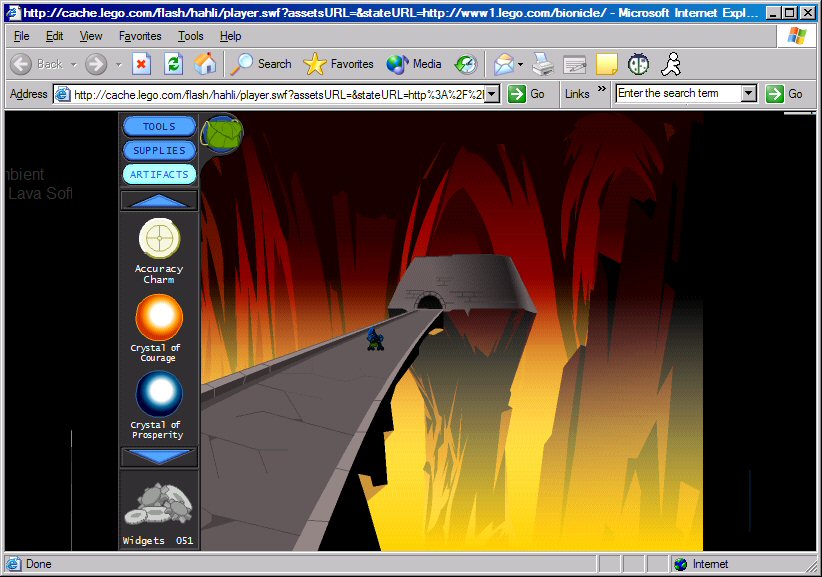822x577 pixels.
Task: Open the File menu
Action: [21, 36]
